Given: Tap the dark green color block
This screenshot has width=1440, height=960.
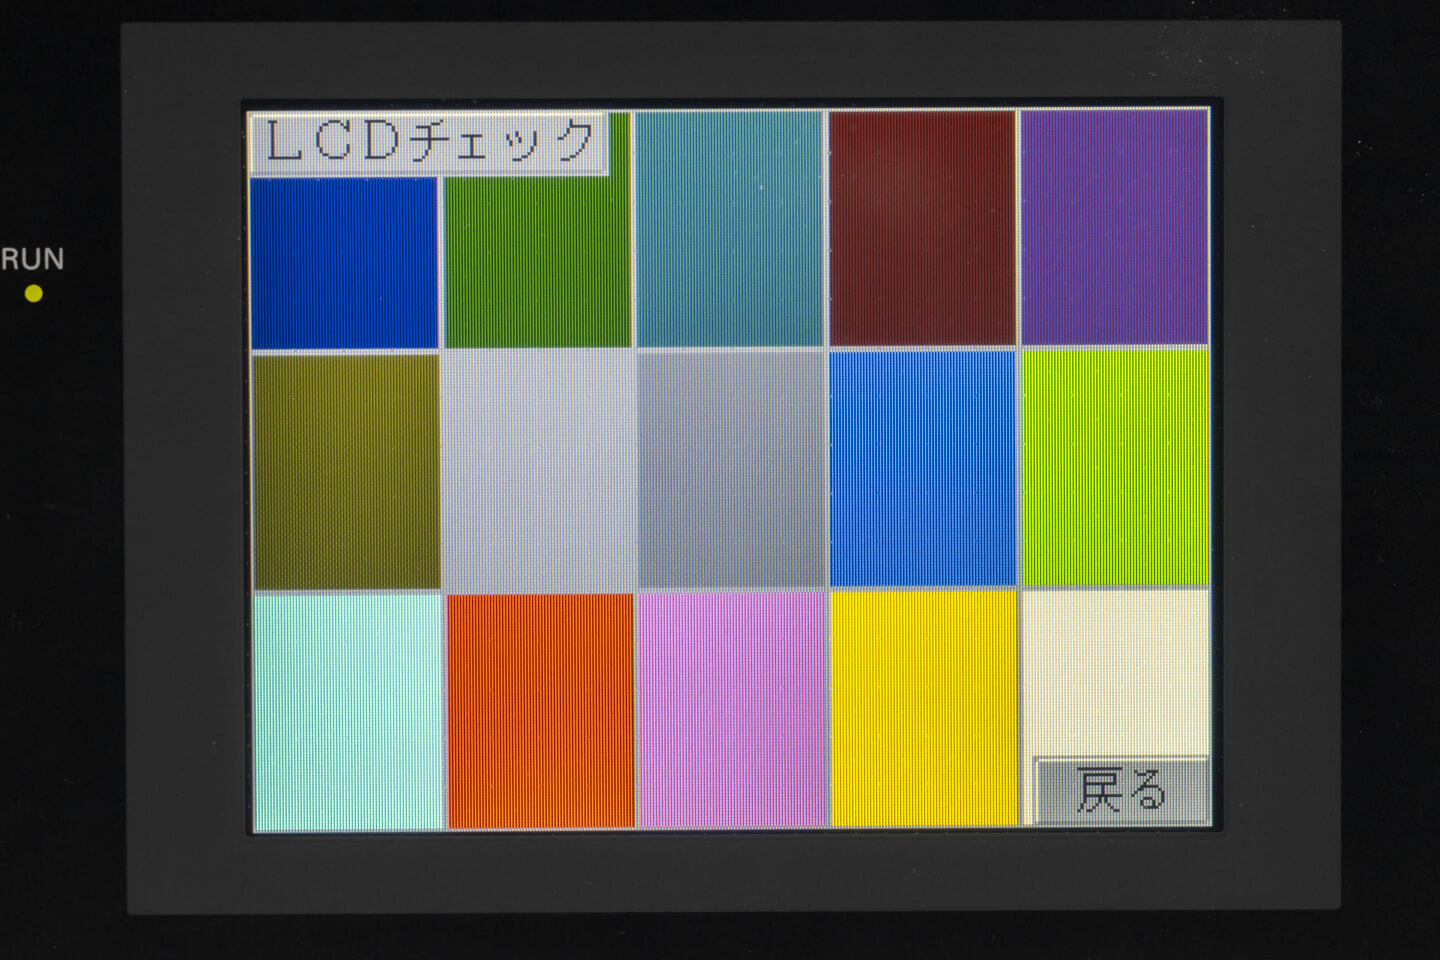Looking at the screenshot, I should coord(538,264).
